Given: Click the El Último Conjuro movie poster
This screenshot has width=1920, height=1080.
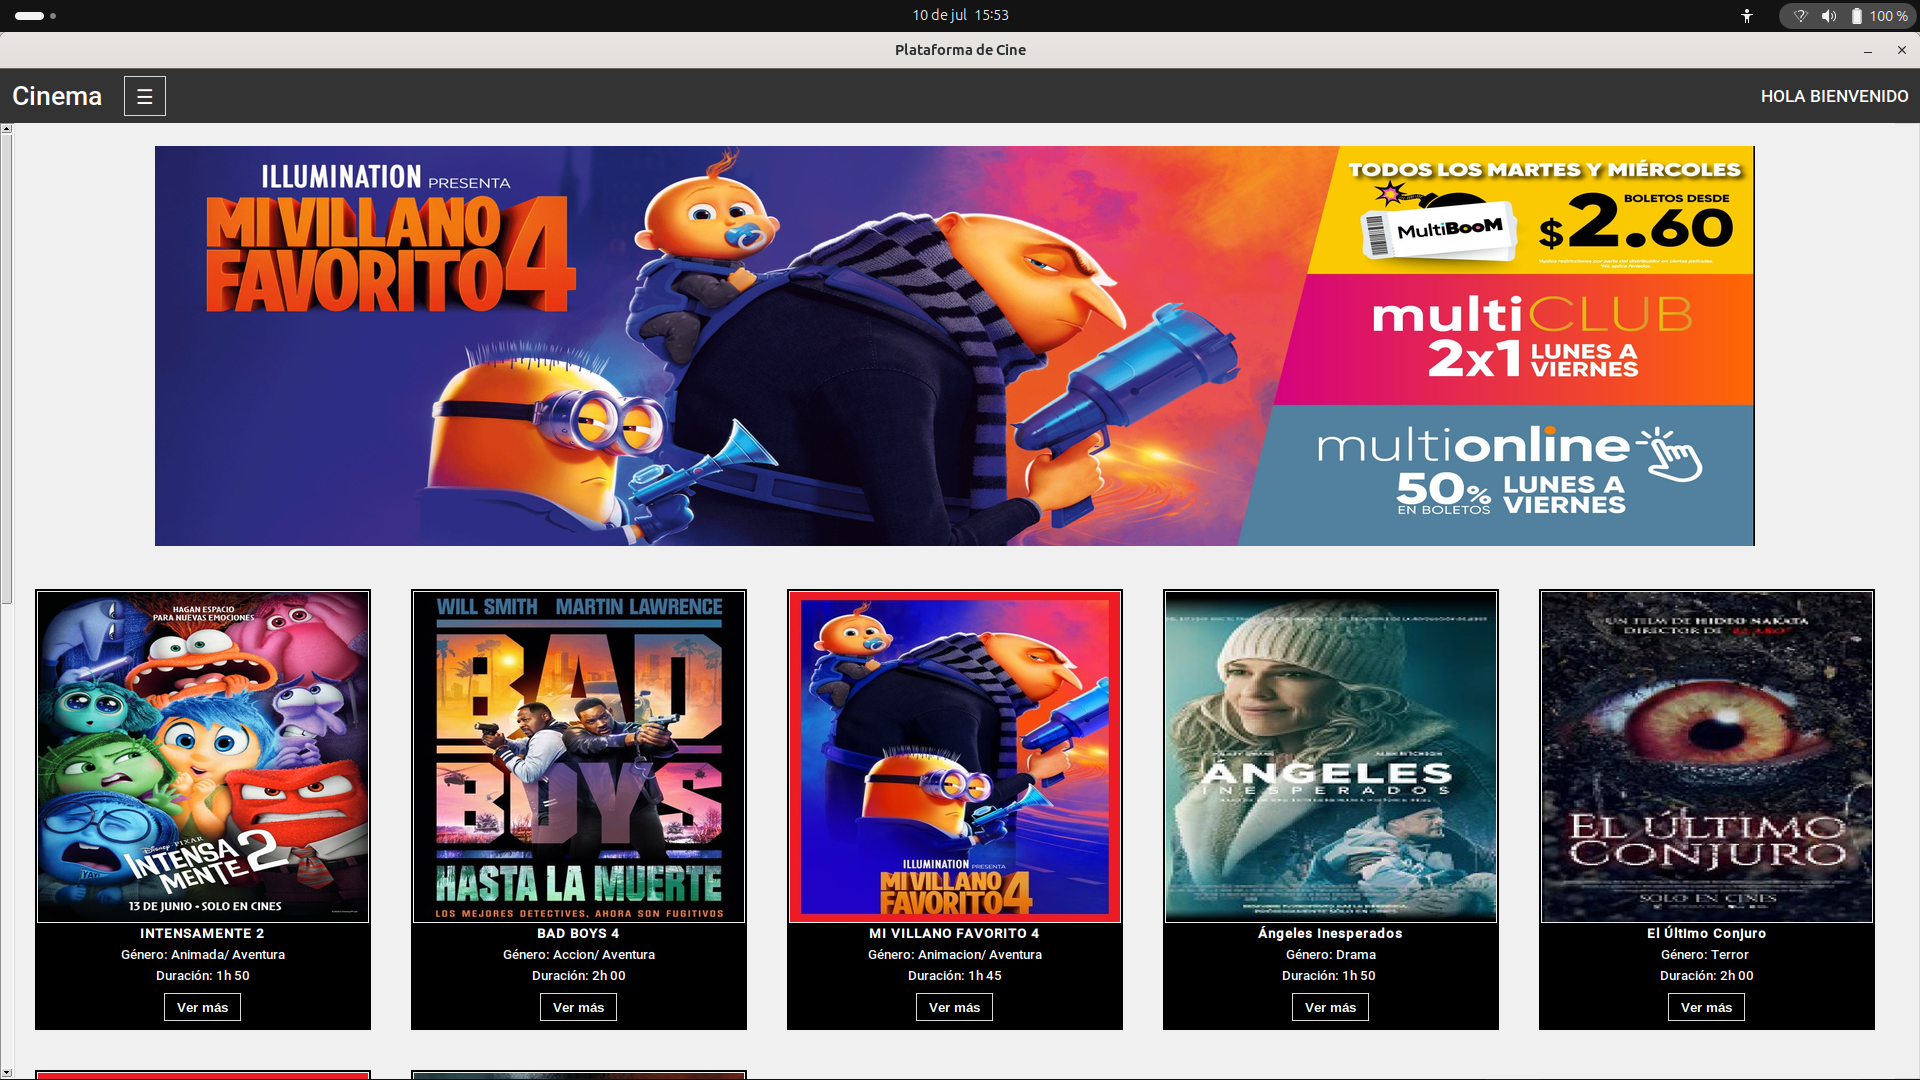Looking at the screenshot, I should point(1707,756).
